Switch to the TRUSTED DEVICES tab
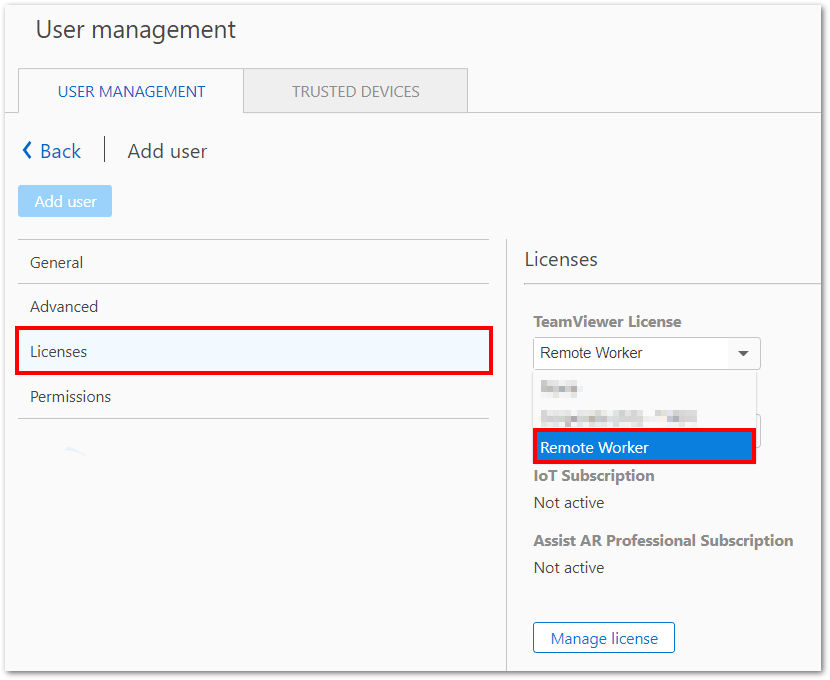Screen dimensions: 830x680 click(356, 91)
